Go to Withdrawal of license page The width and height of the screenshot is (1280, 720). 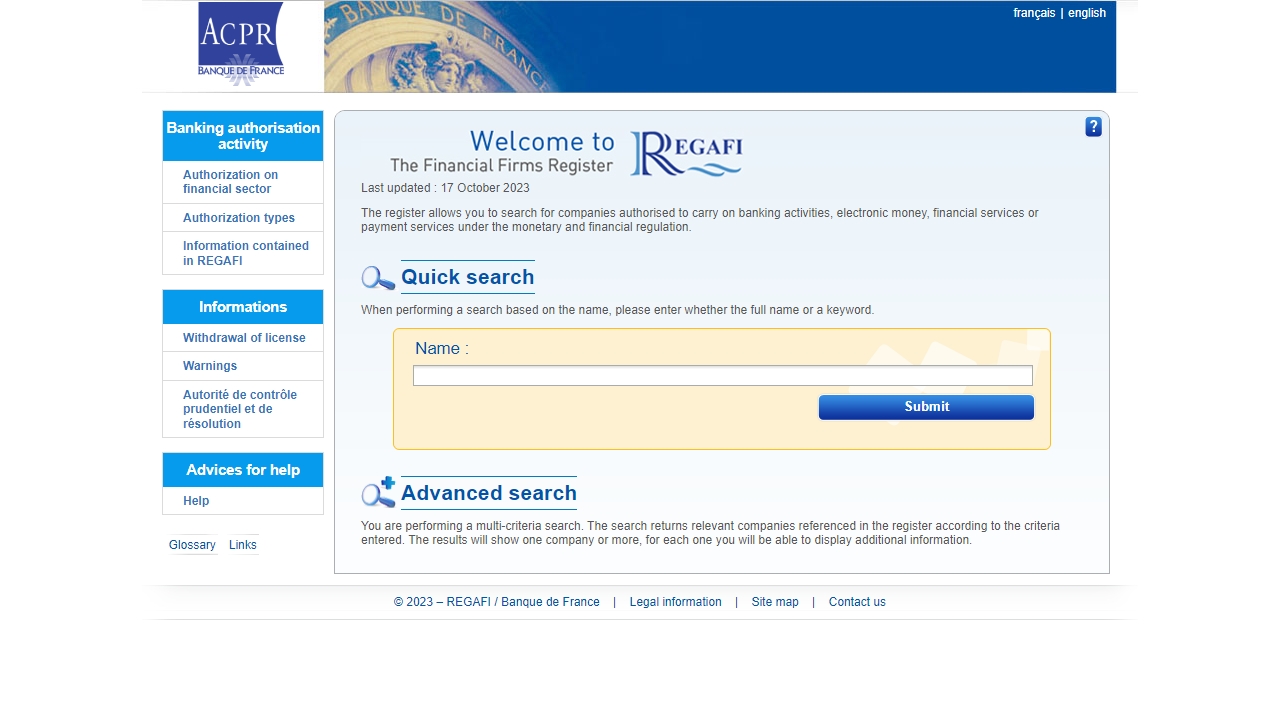point(244,338)
